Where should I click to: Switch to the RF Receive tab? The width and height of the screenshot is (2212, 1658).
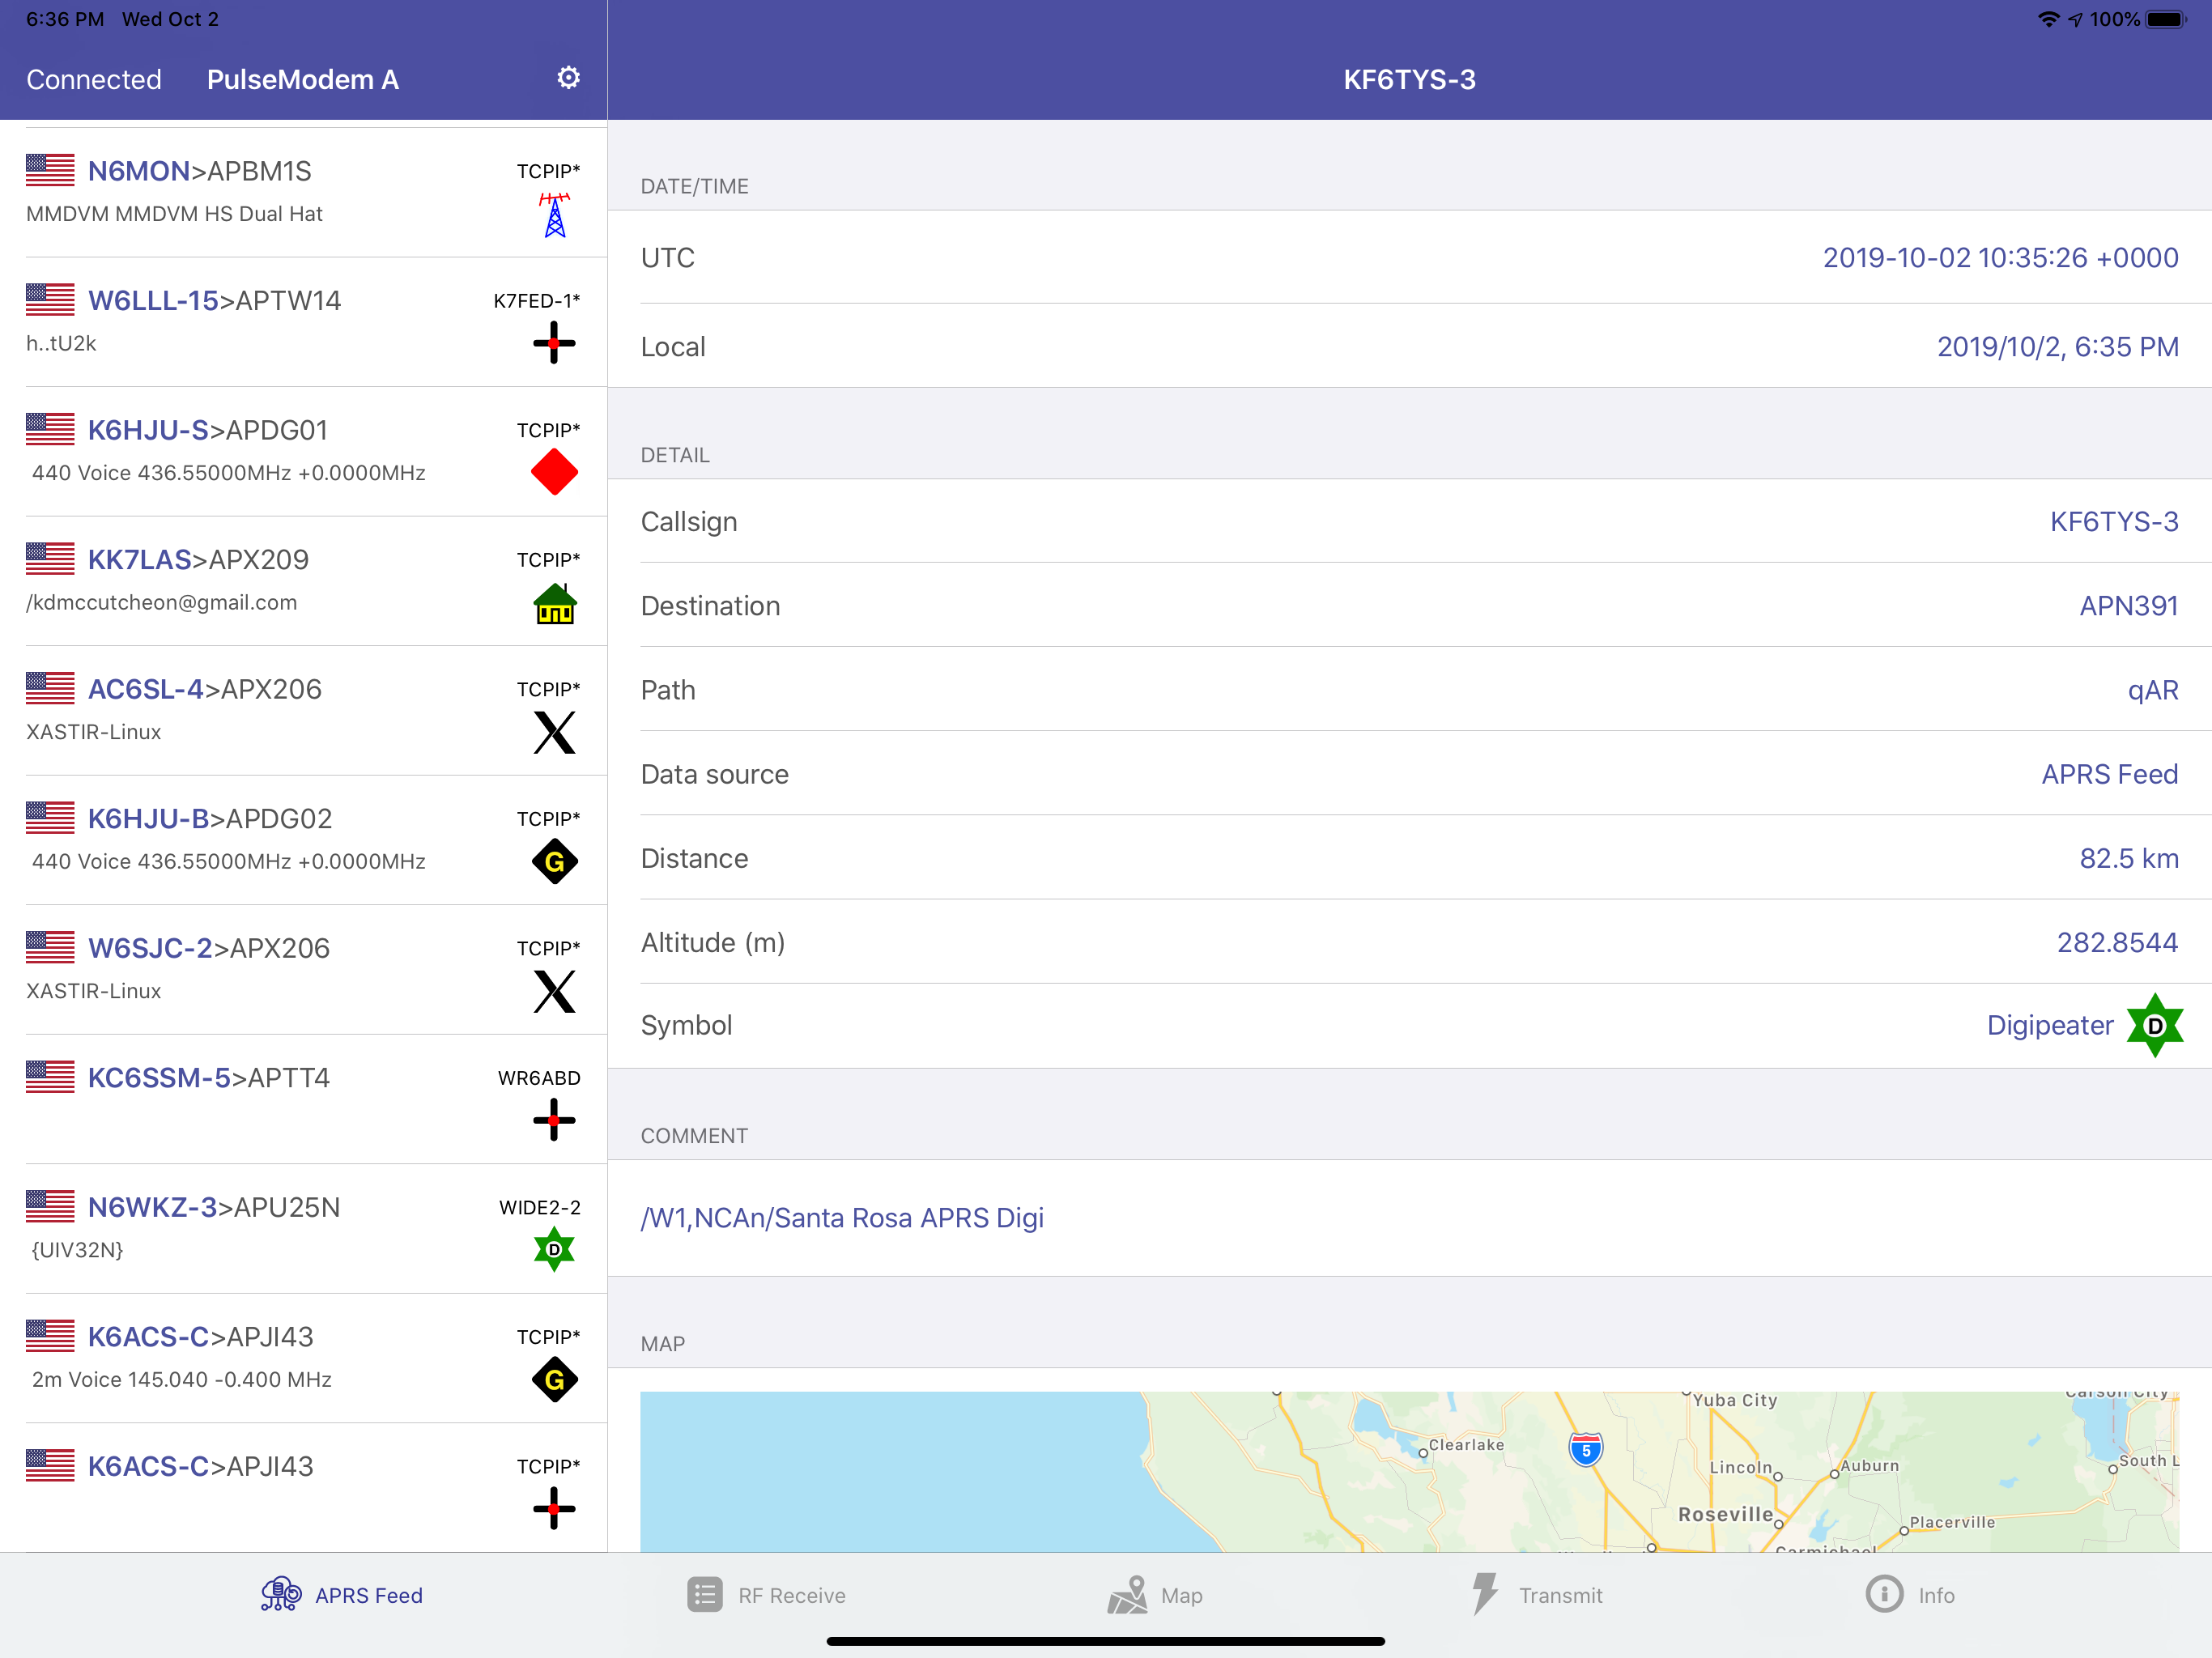767,1595
